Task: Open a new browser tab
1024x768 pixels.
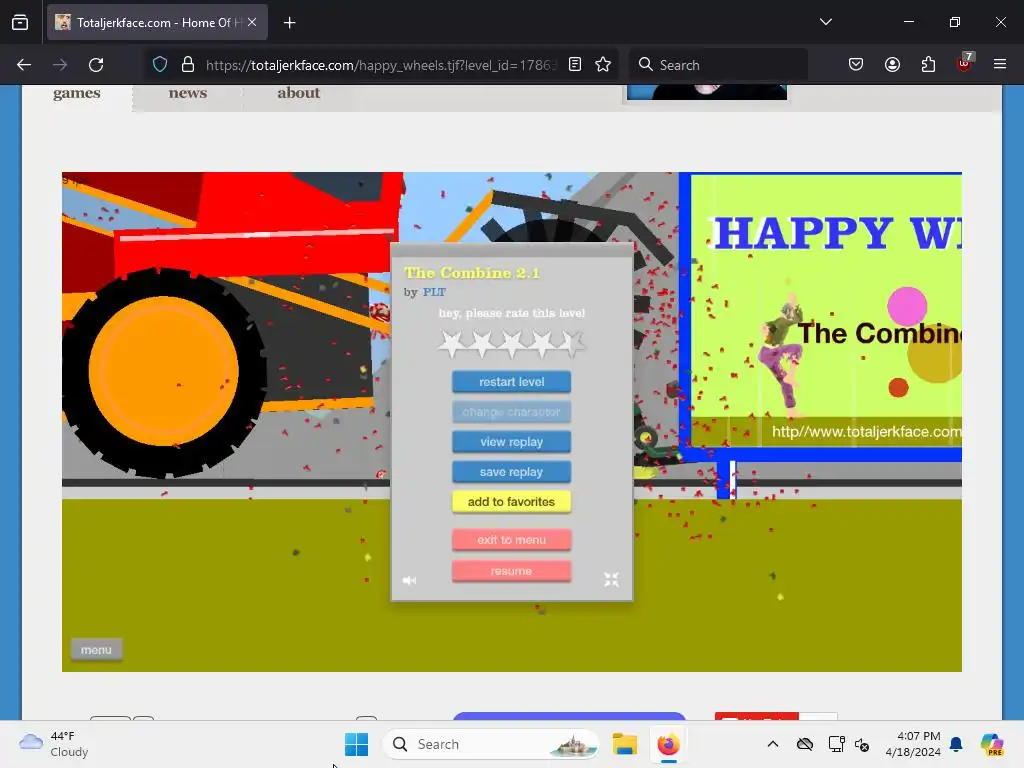Action: tap(289, 23)
